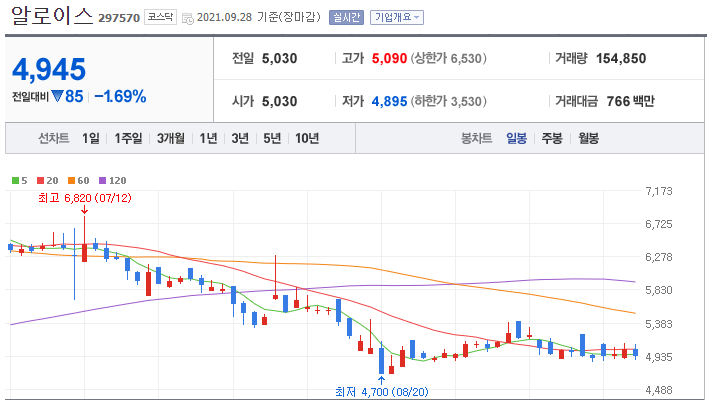Screen dimensions: 707x400
Task: Click the 4,488 price axis label
Action: 659,390
